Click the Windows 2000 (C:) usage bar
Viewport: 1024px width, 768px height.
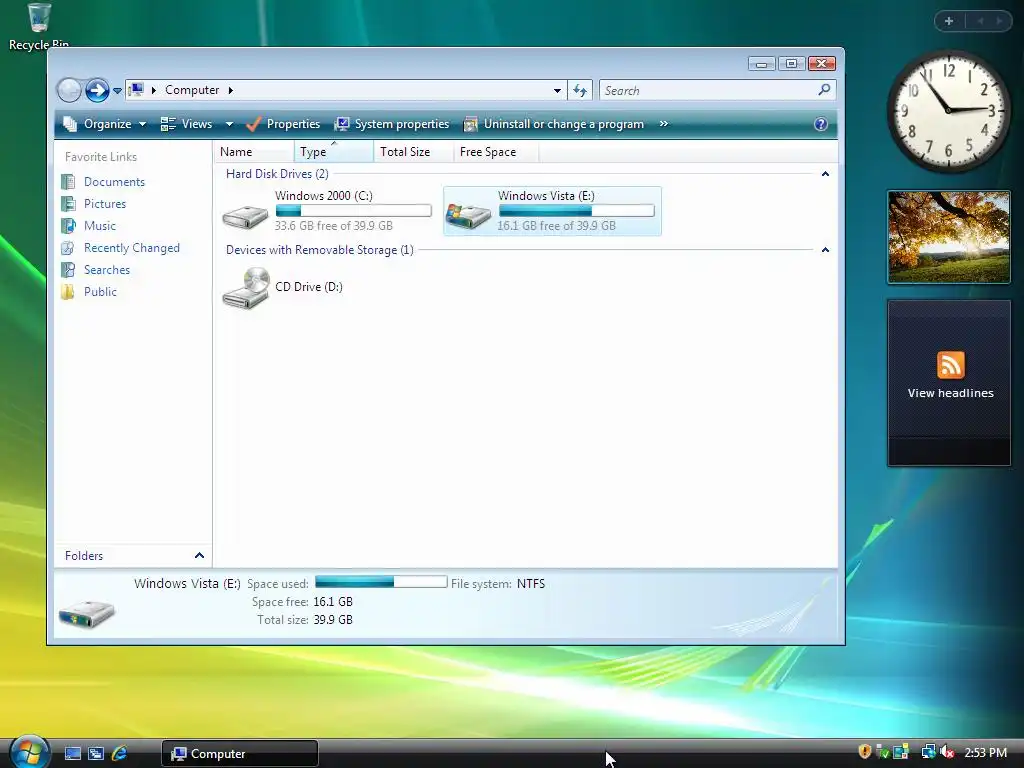pyautogui.click(x=353, y=210)
